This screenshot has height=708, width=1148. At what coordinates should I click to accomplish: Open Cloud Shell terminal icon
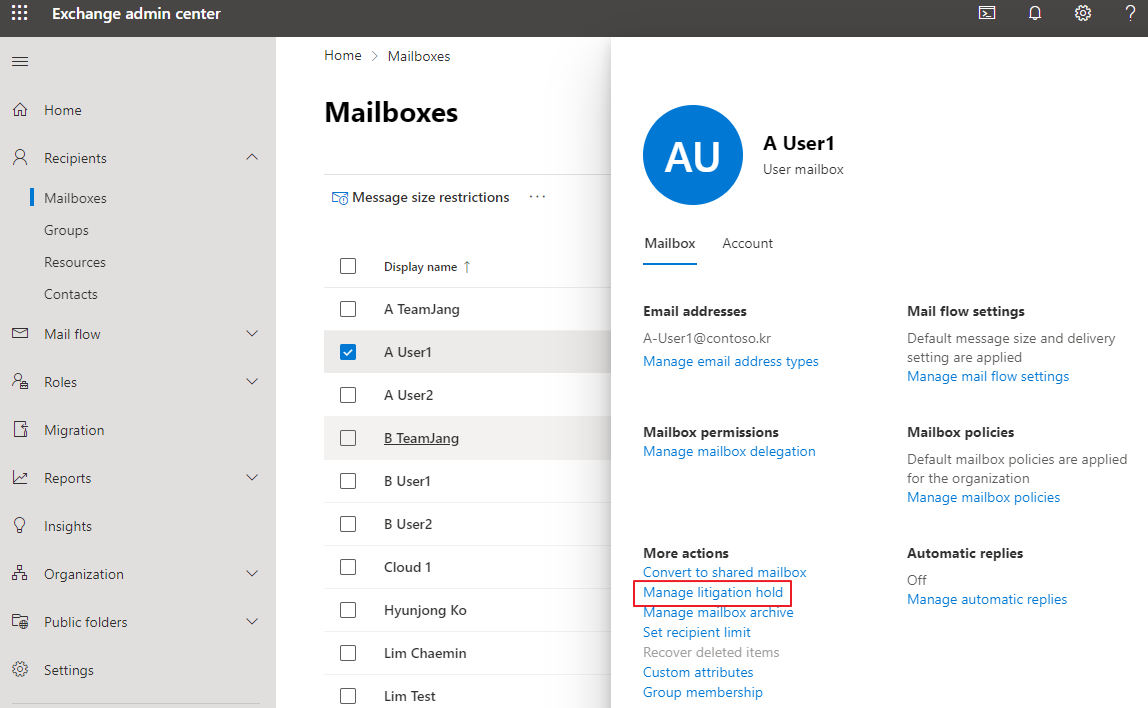987,13
